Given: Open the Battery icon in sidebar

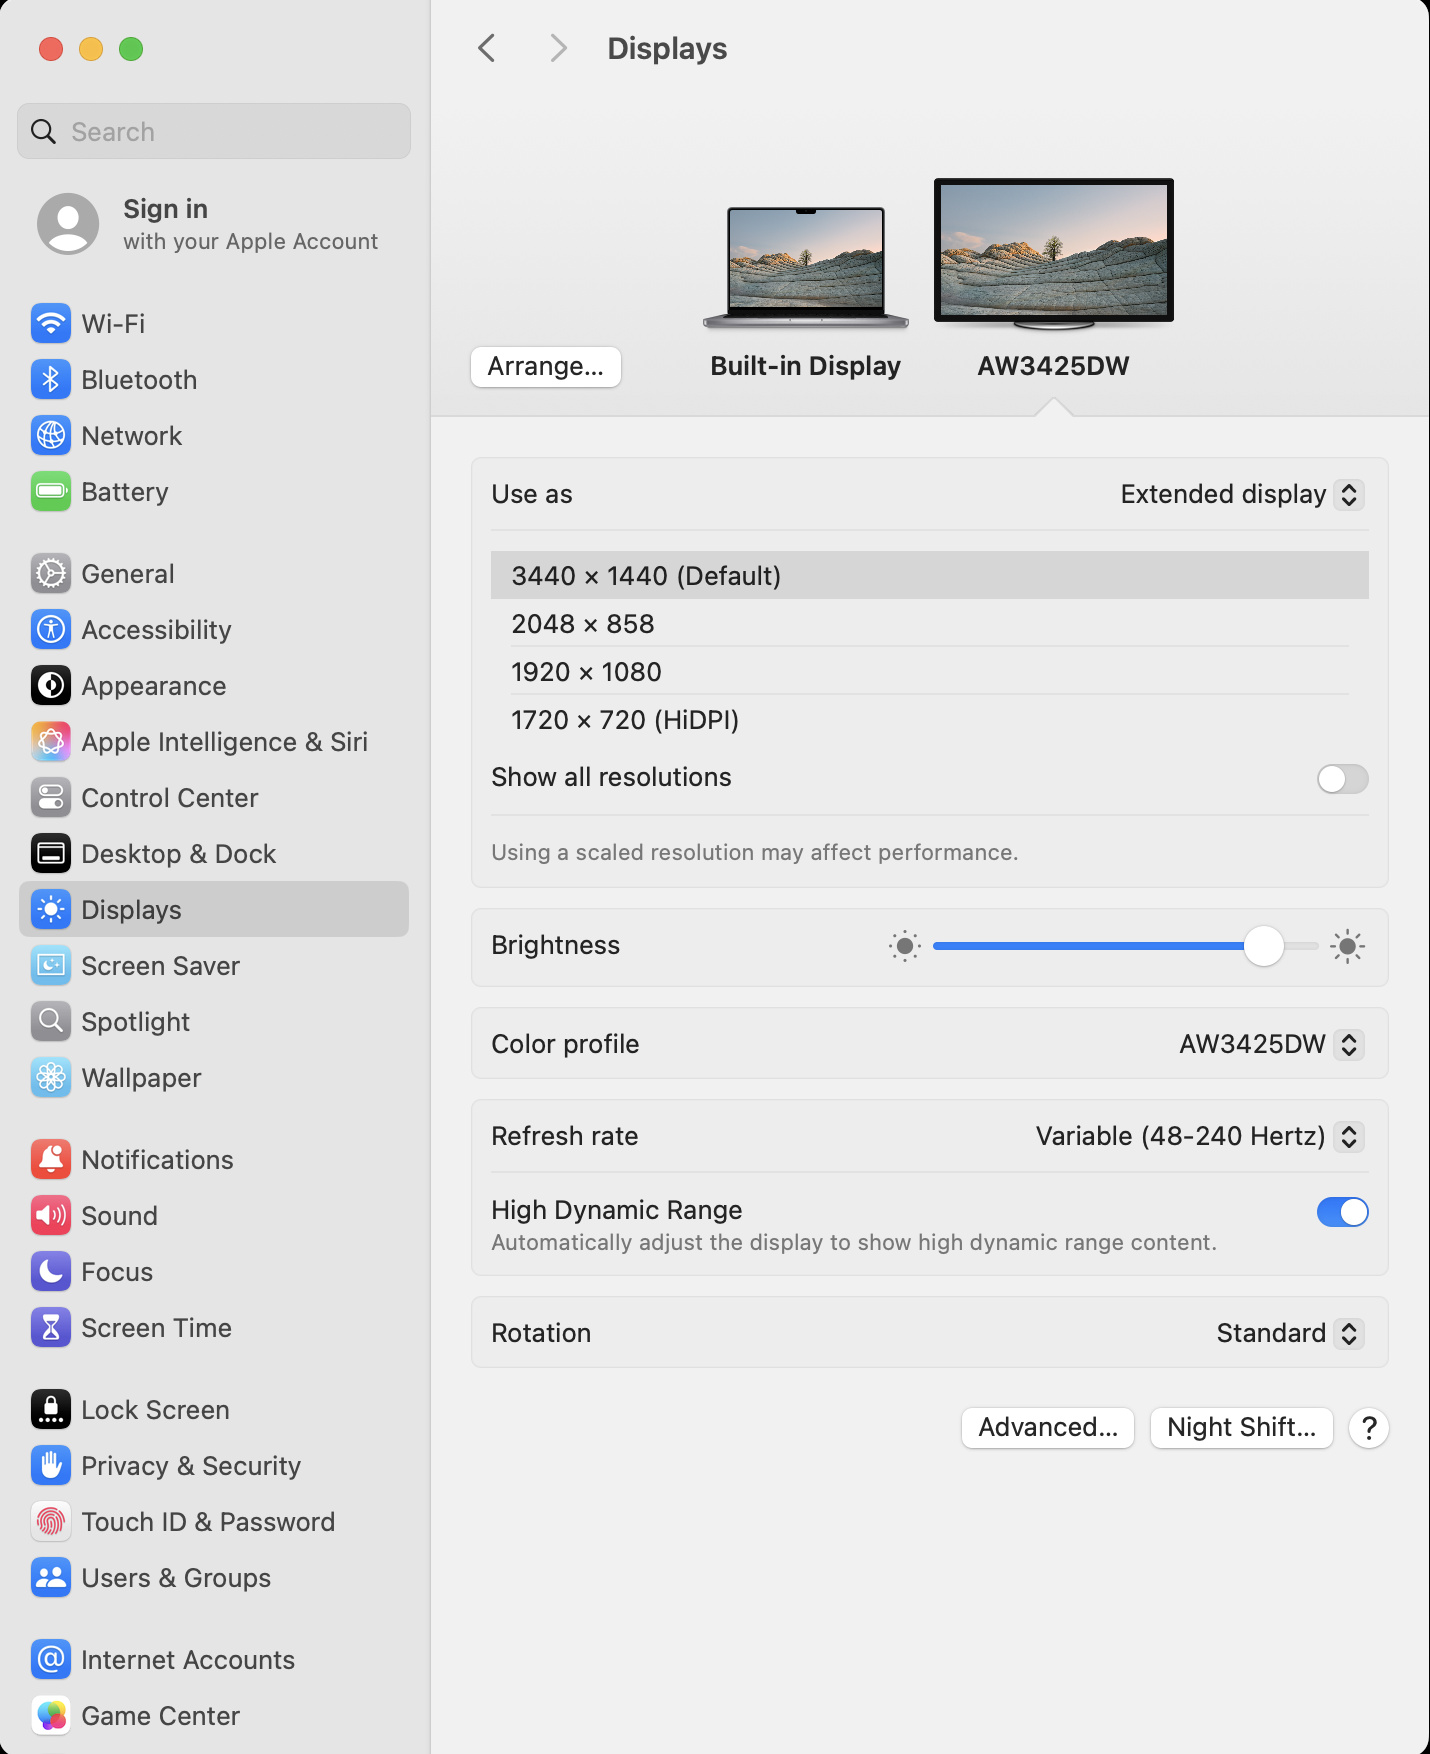Looking at the screenshot, I should [51, 491].
